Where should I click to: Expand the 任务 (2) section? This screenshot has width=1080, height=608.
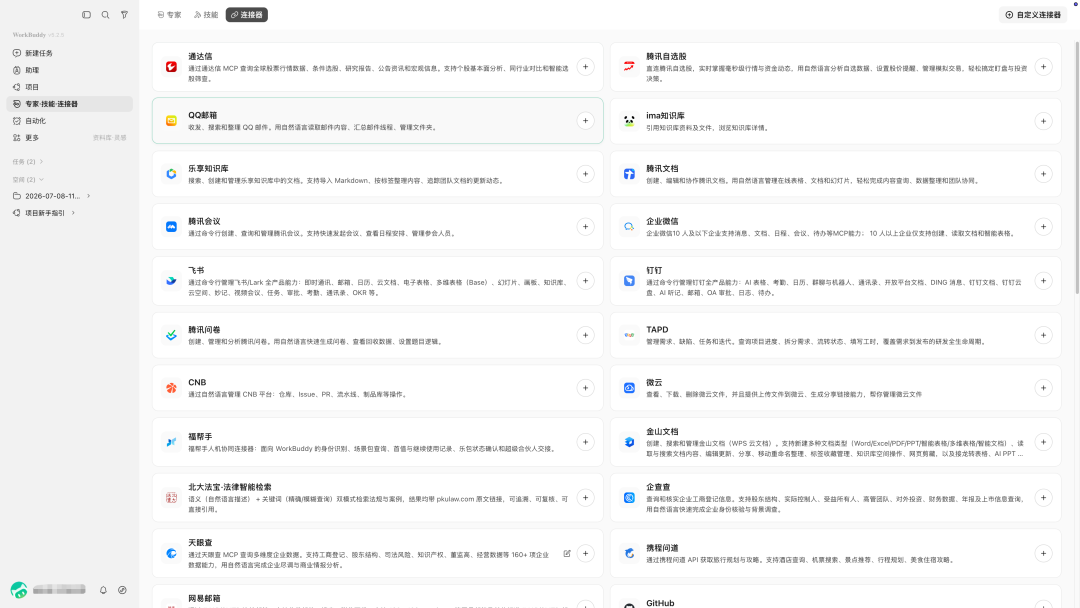tap(28, 162)
